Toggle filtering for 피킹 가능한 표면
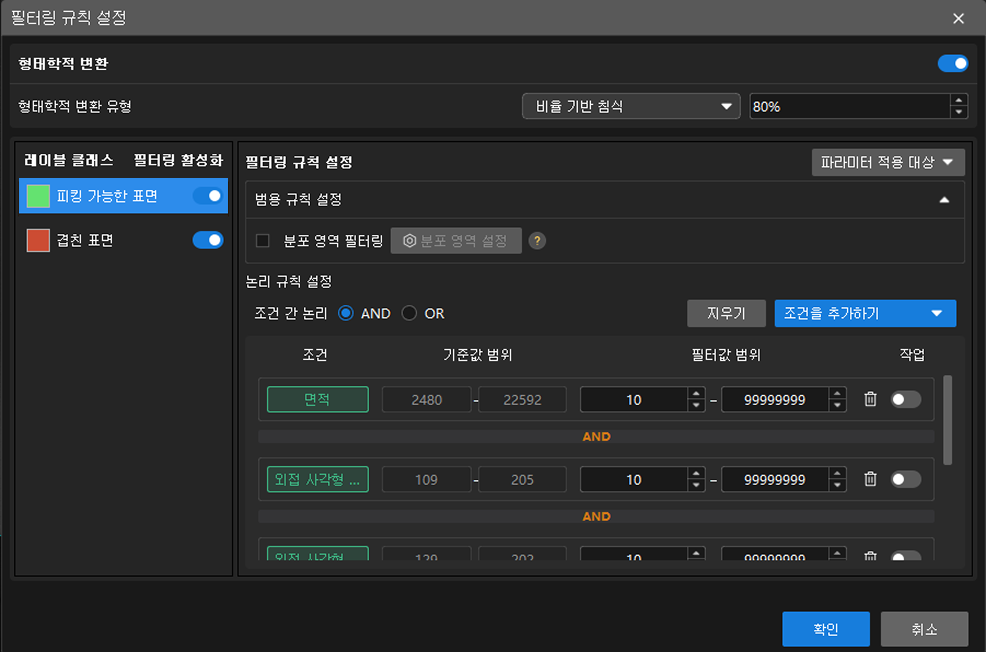This screenshot has height=652, width=986. [208, 196]
